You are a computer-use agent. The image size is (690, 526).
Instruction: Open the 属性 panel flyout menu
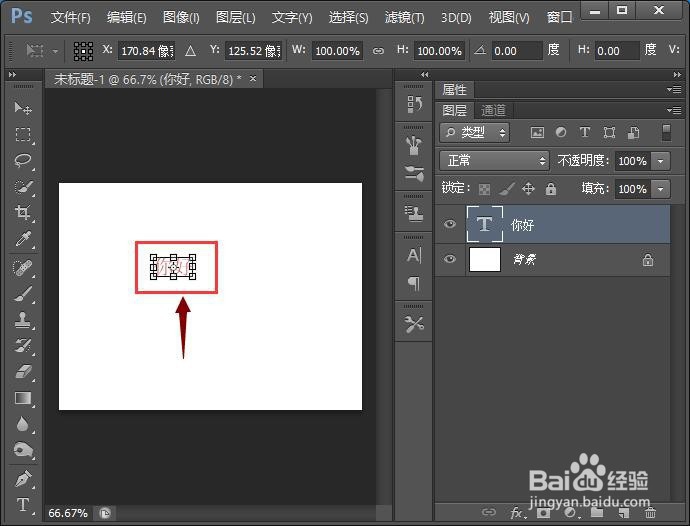(674, 90)
